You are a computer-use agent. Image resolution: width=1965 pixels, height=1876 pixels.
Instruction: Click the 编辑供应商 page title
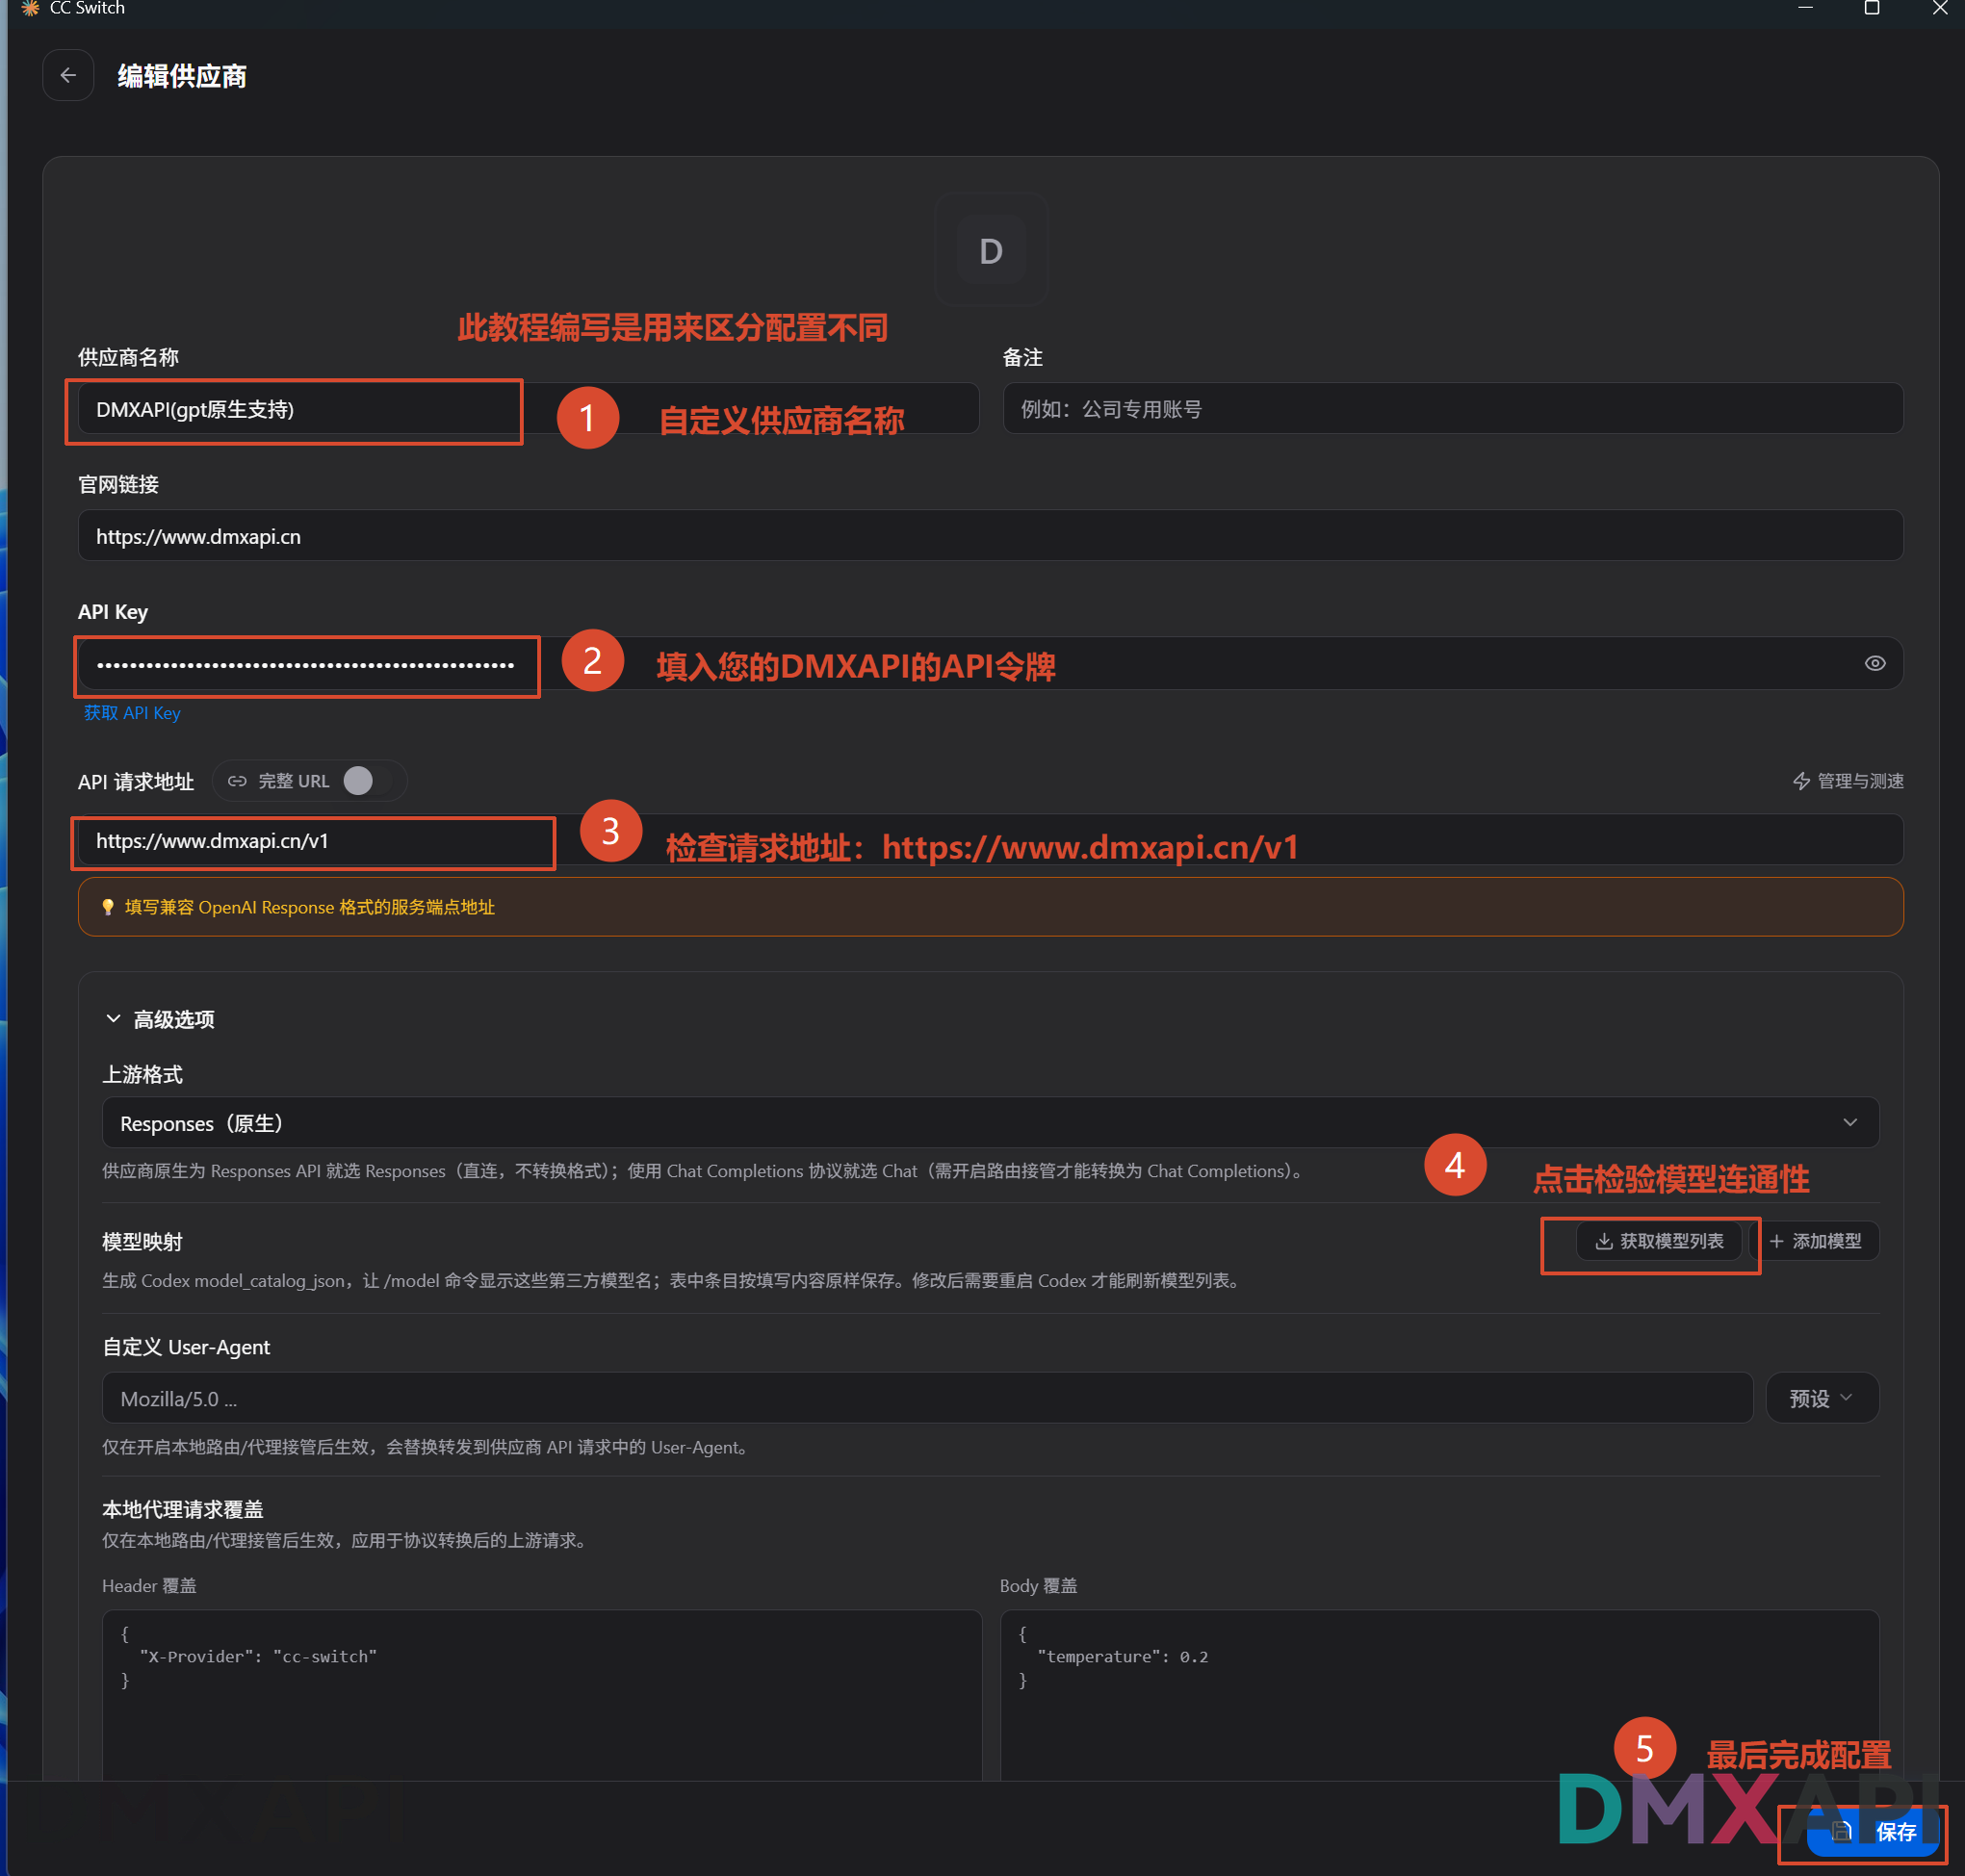click(x=182, y=76)
